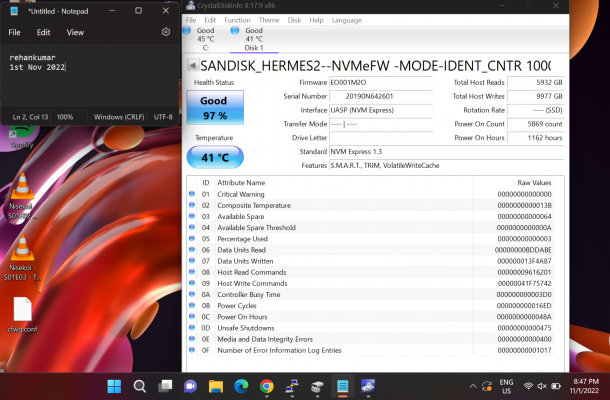Image resolution: width=610 pixels, height=400 pixels.
Task: Select Host Read Commands attribute row
Action: click(x=370, y=272)
